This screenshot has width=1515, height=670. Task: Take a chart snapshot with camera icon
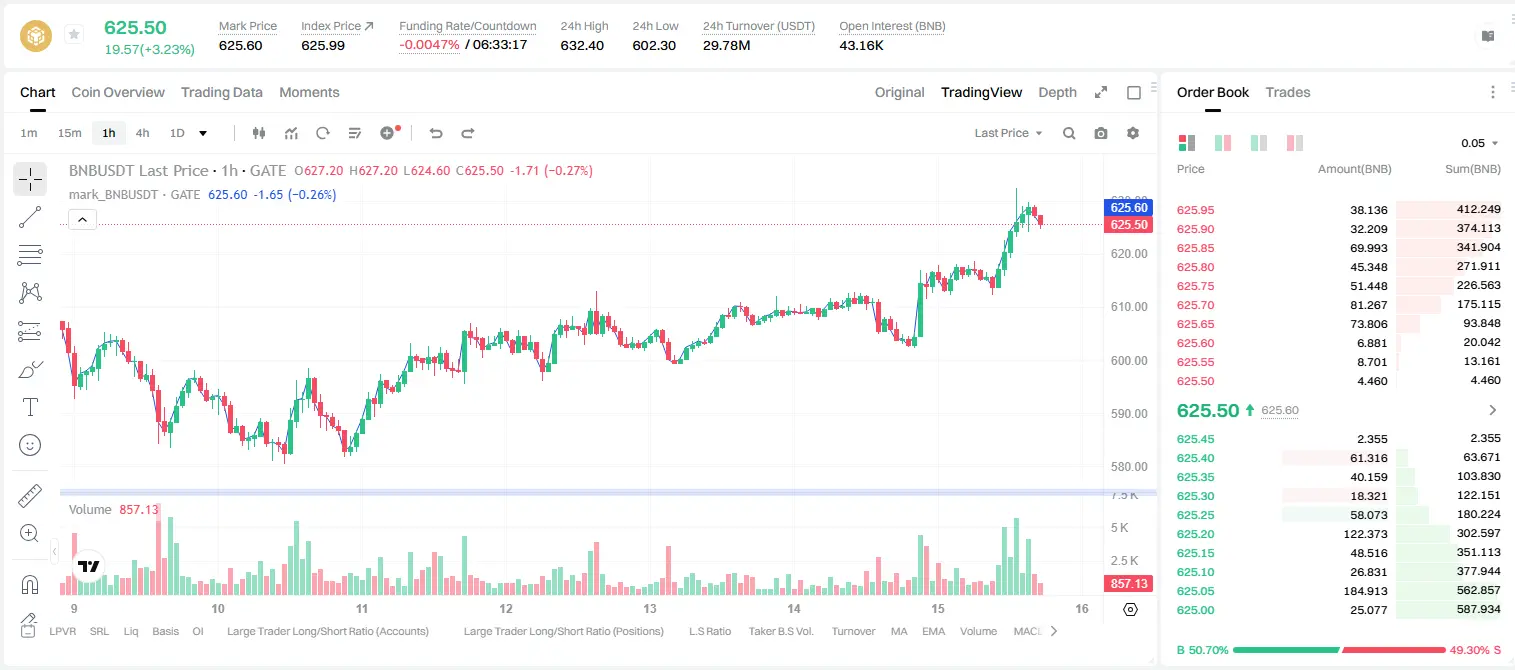(1101, 133)
